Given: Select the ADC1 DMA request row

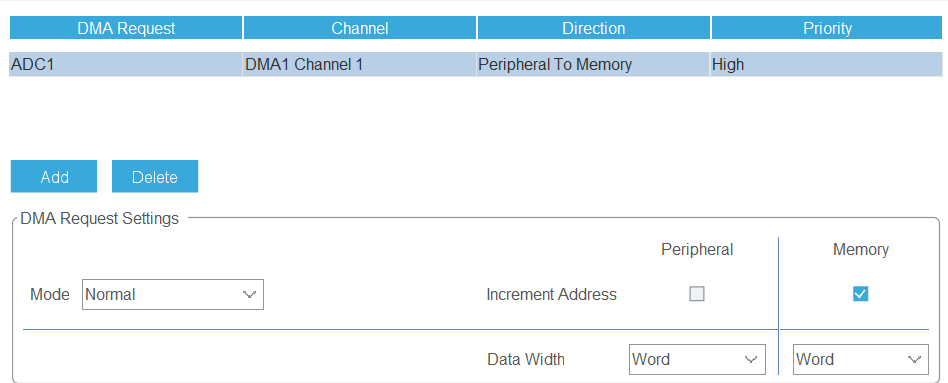Looking at the screenshot, I should pyautogui.click(x=476, y=64).
